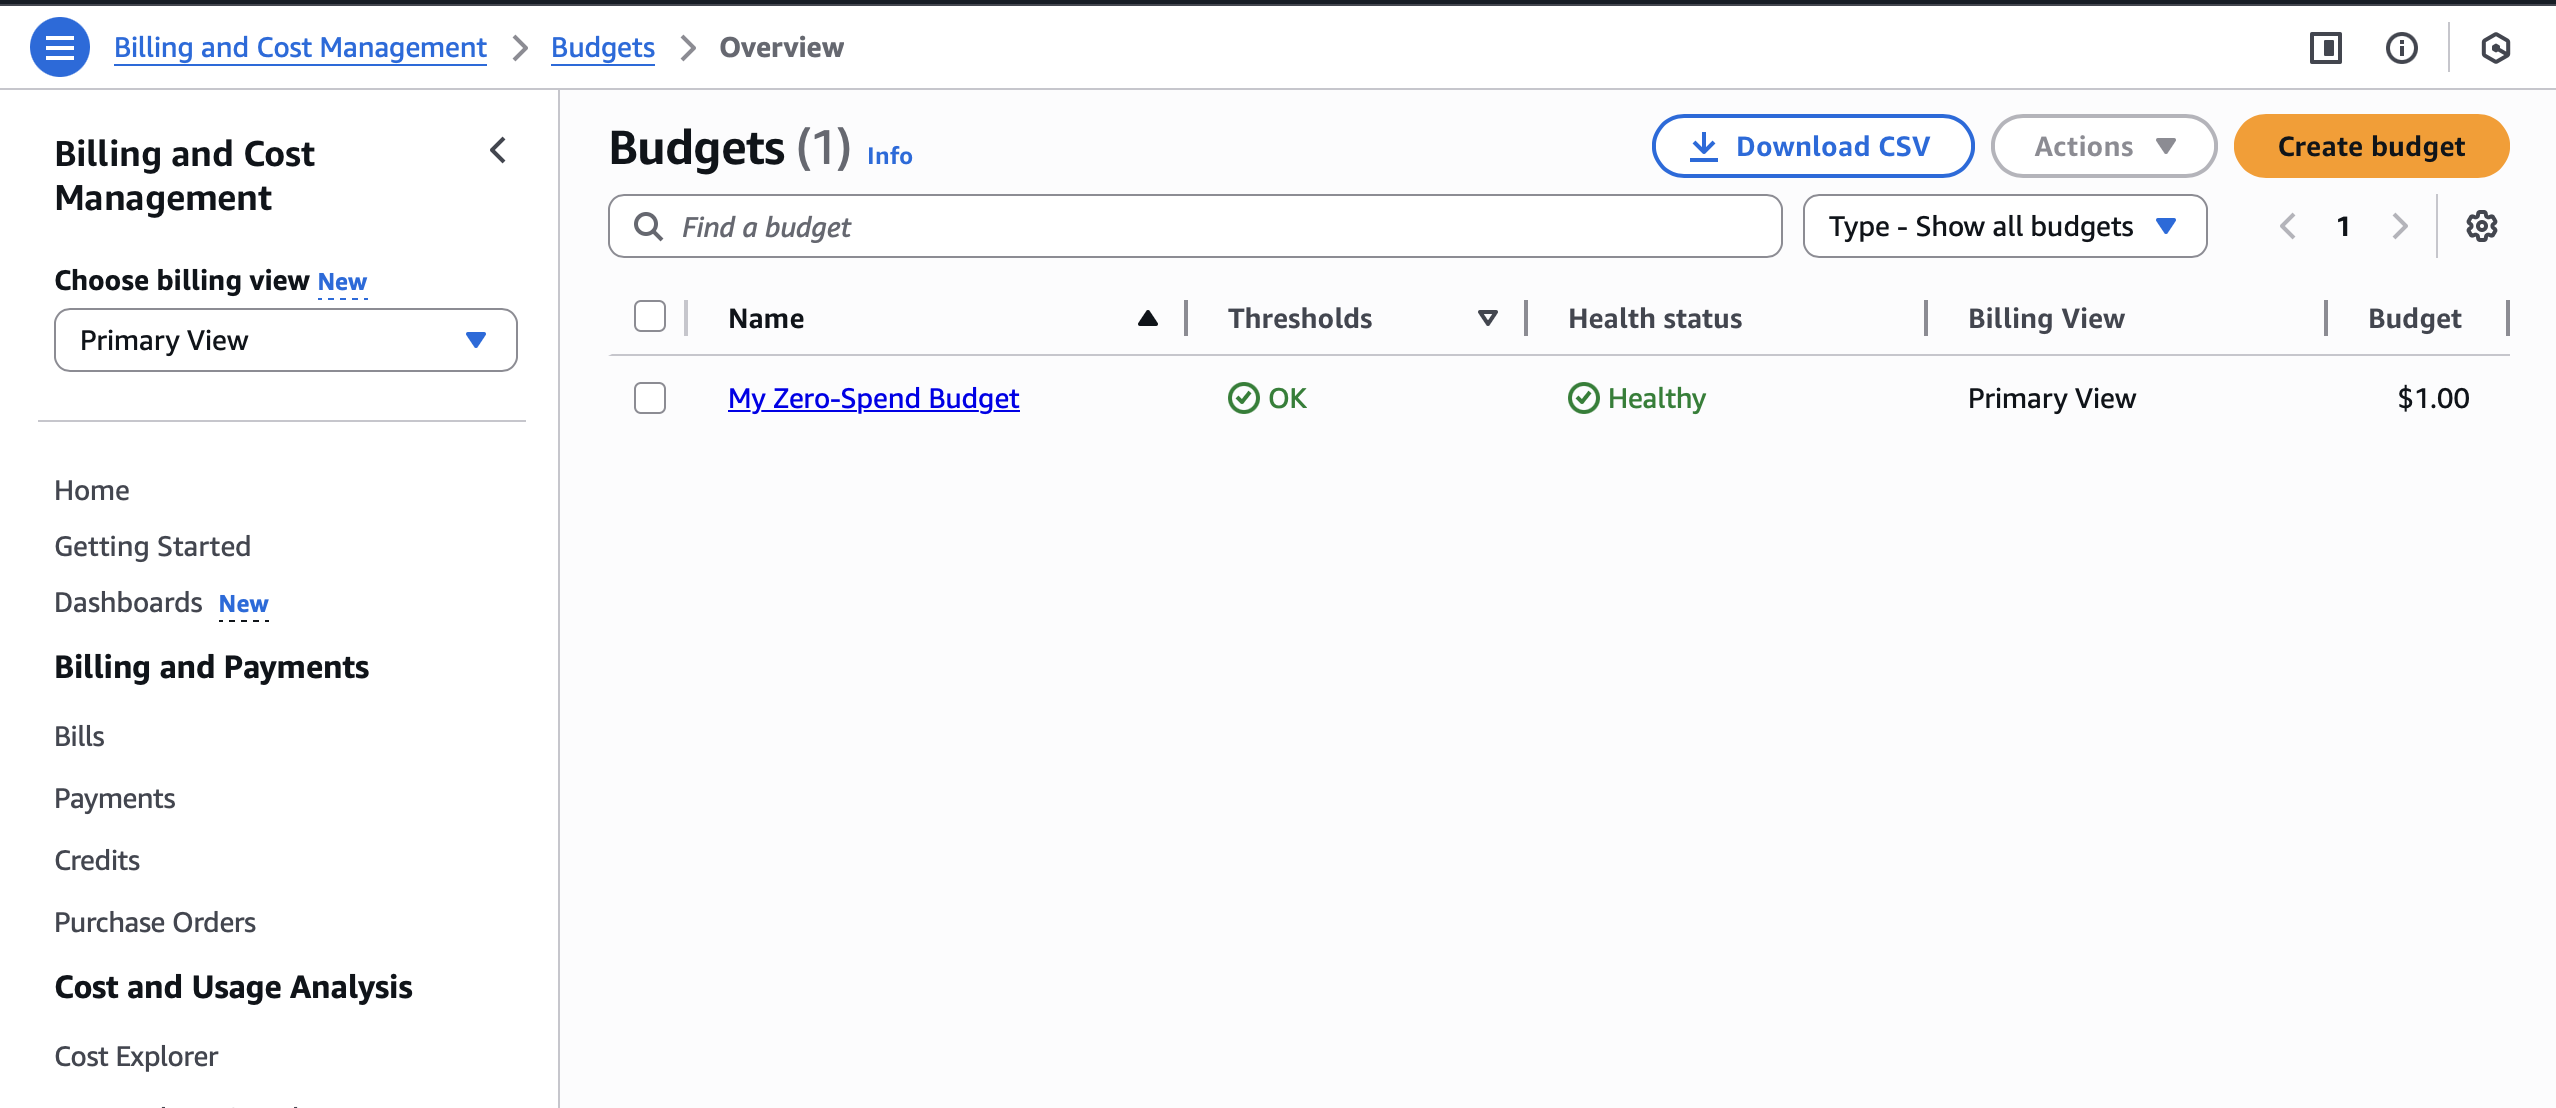Sort the Thresholds column
Viewport: 2556px width, 1108px height.
1487,318
